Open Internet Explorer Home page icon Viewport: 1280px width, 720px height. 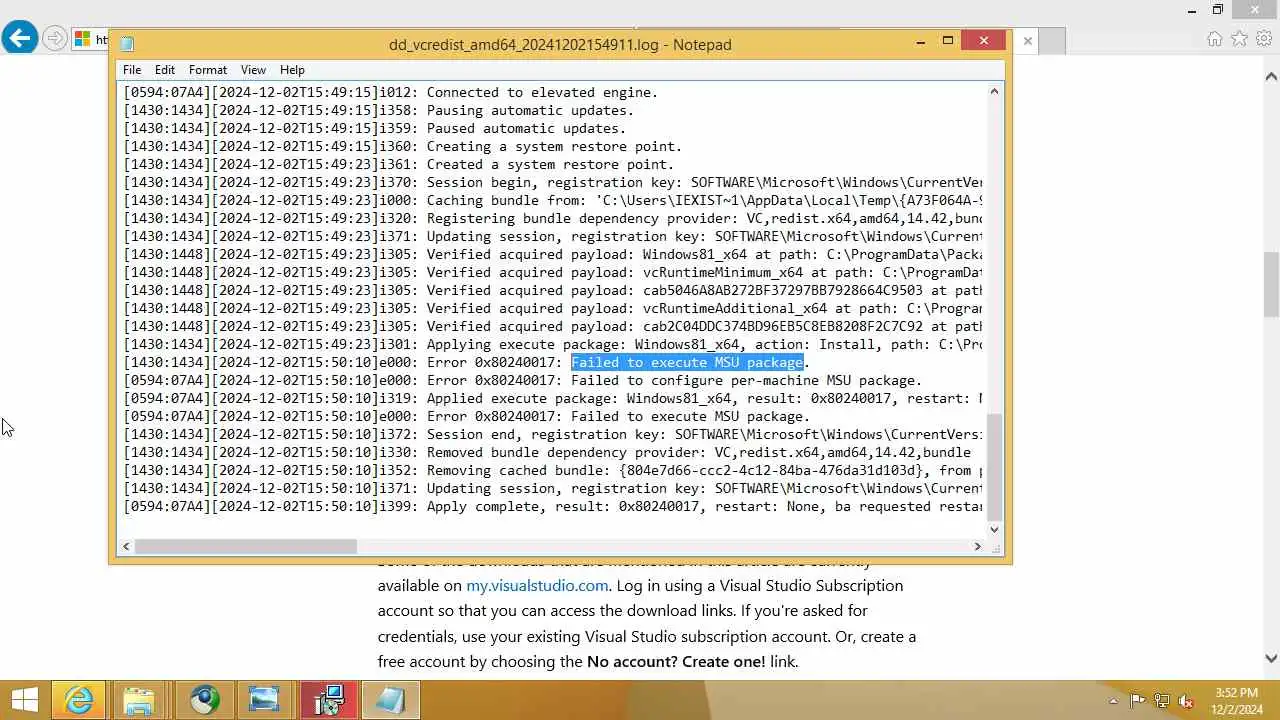1215,39
